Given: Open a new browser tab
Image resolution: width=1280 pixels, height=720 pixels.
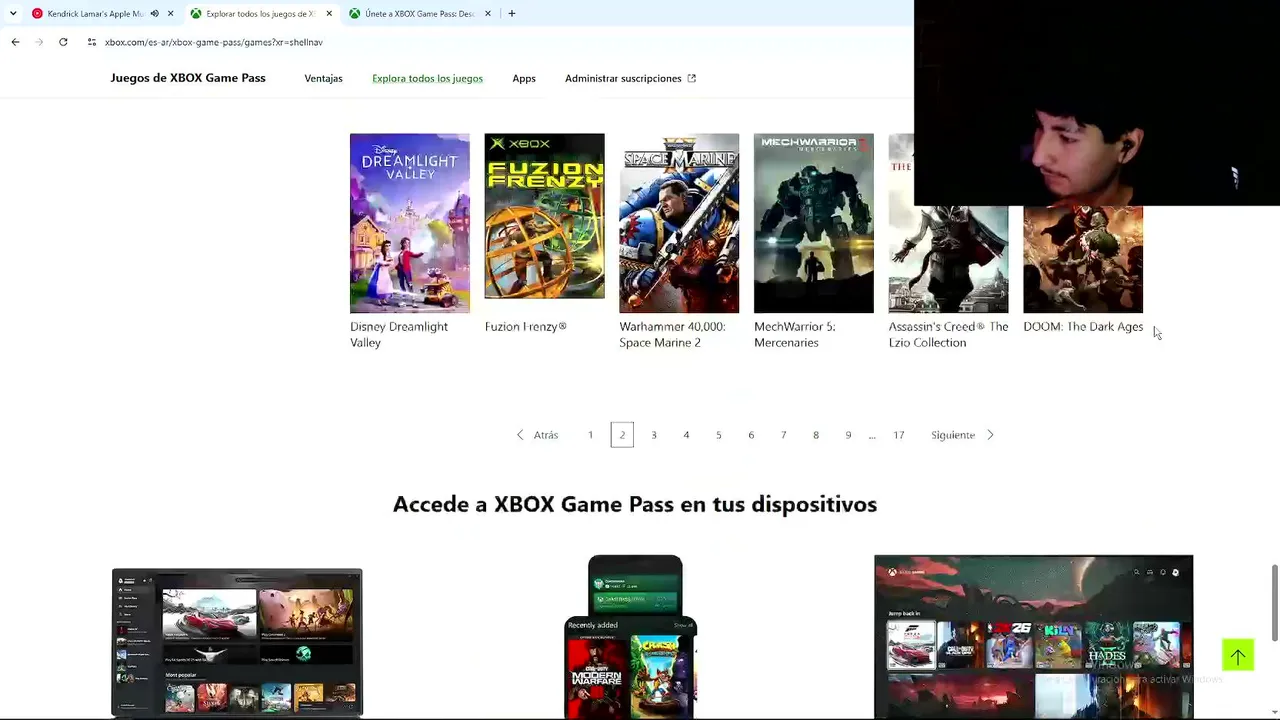Looking at the screenshot, I should [512, 13].
